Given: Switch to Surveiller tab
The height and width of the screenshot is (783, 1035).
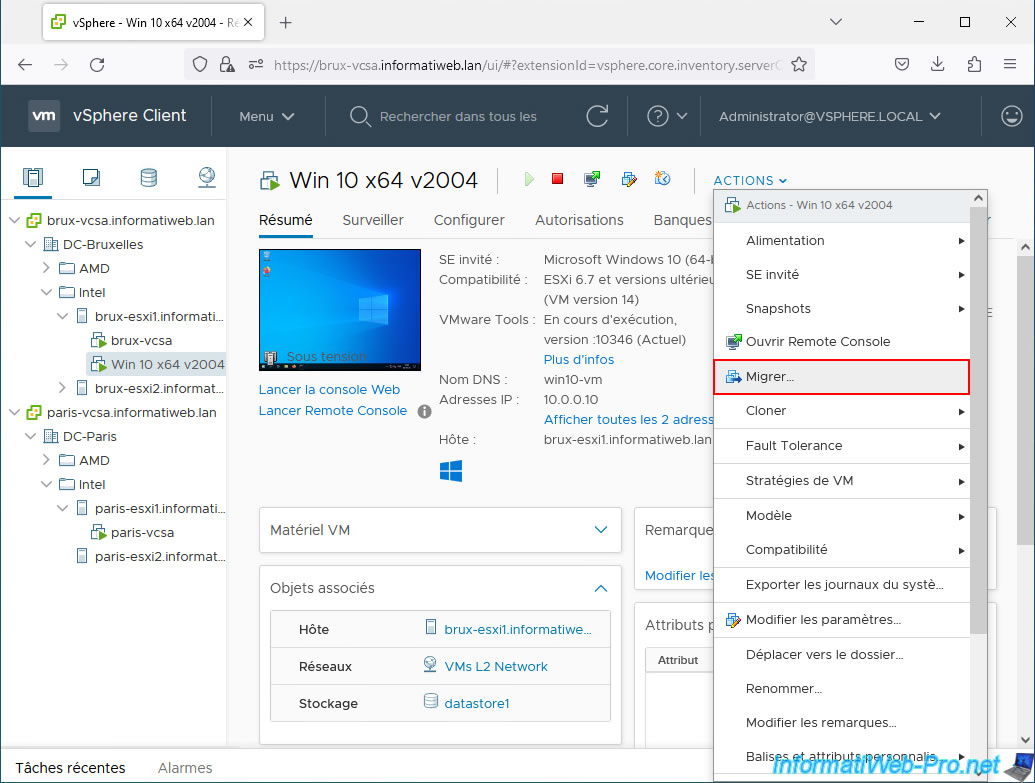Looking at the screenshot, I should click(373, 220).
